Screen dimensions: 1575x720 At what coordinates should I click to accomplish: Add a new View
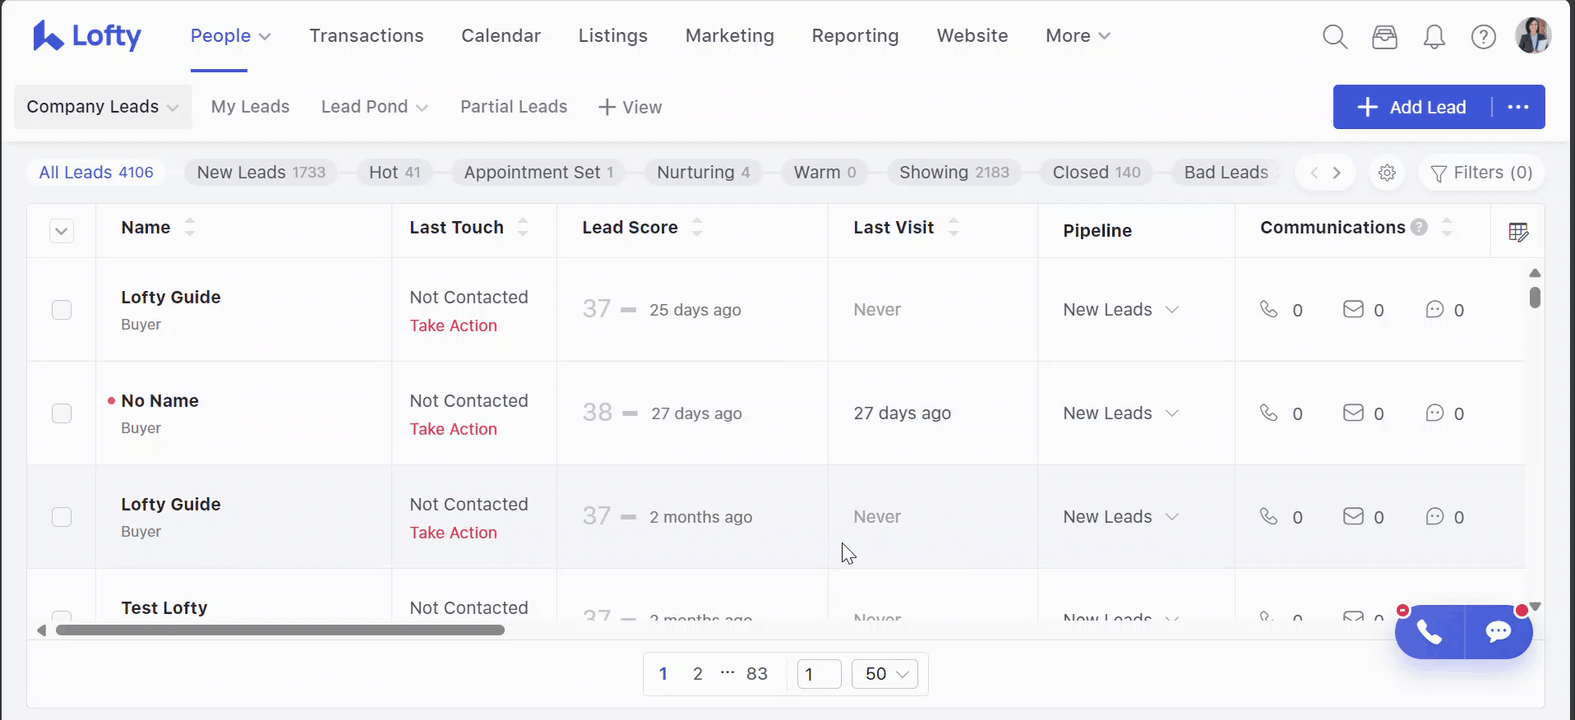point(630,107)
